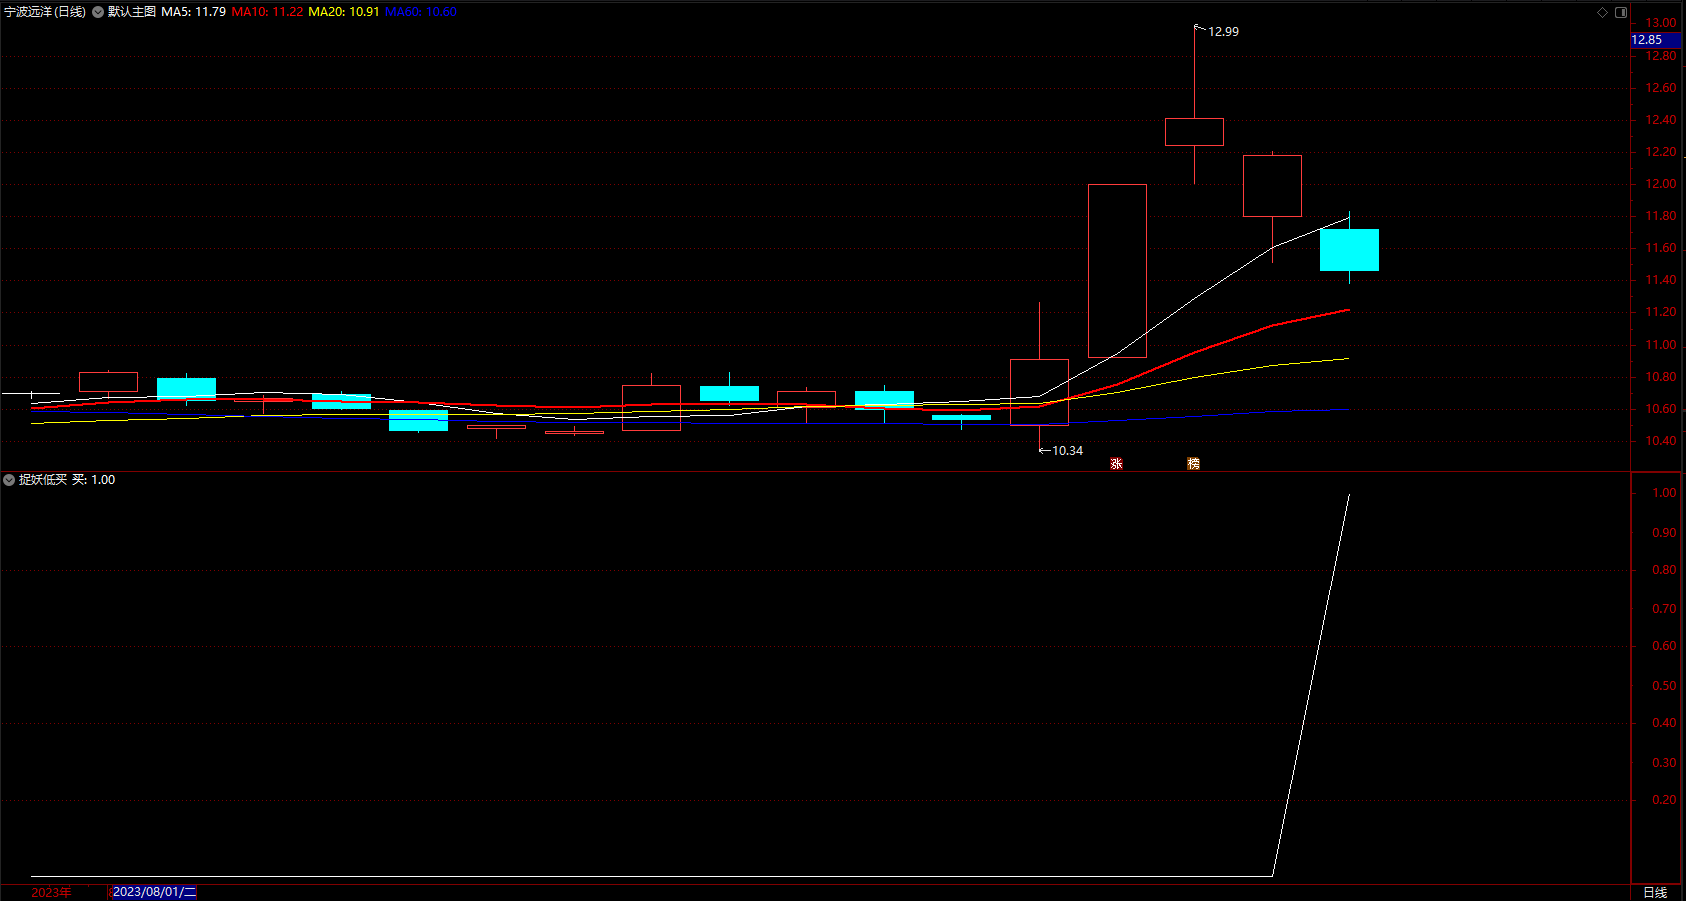
Task: Select the tall red limit-up candle body
Action: pos(1117,271)
